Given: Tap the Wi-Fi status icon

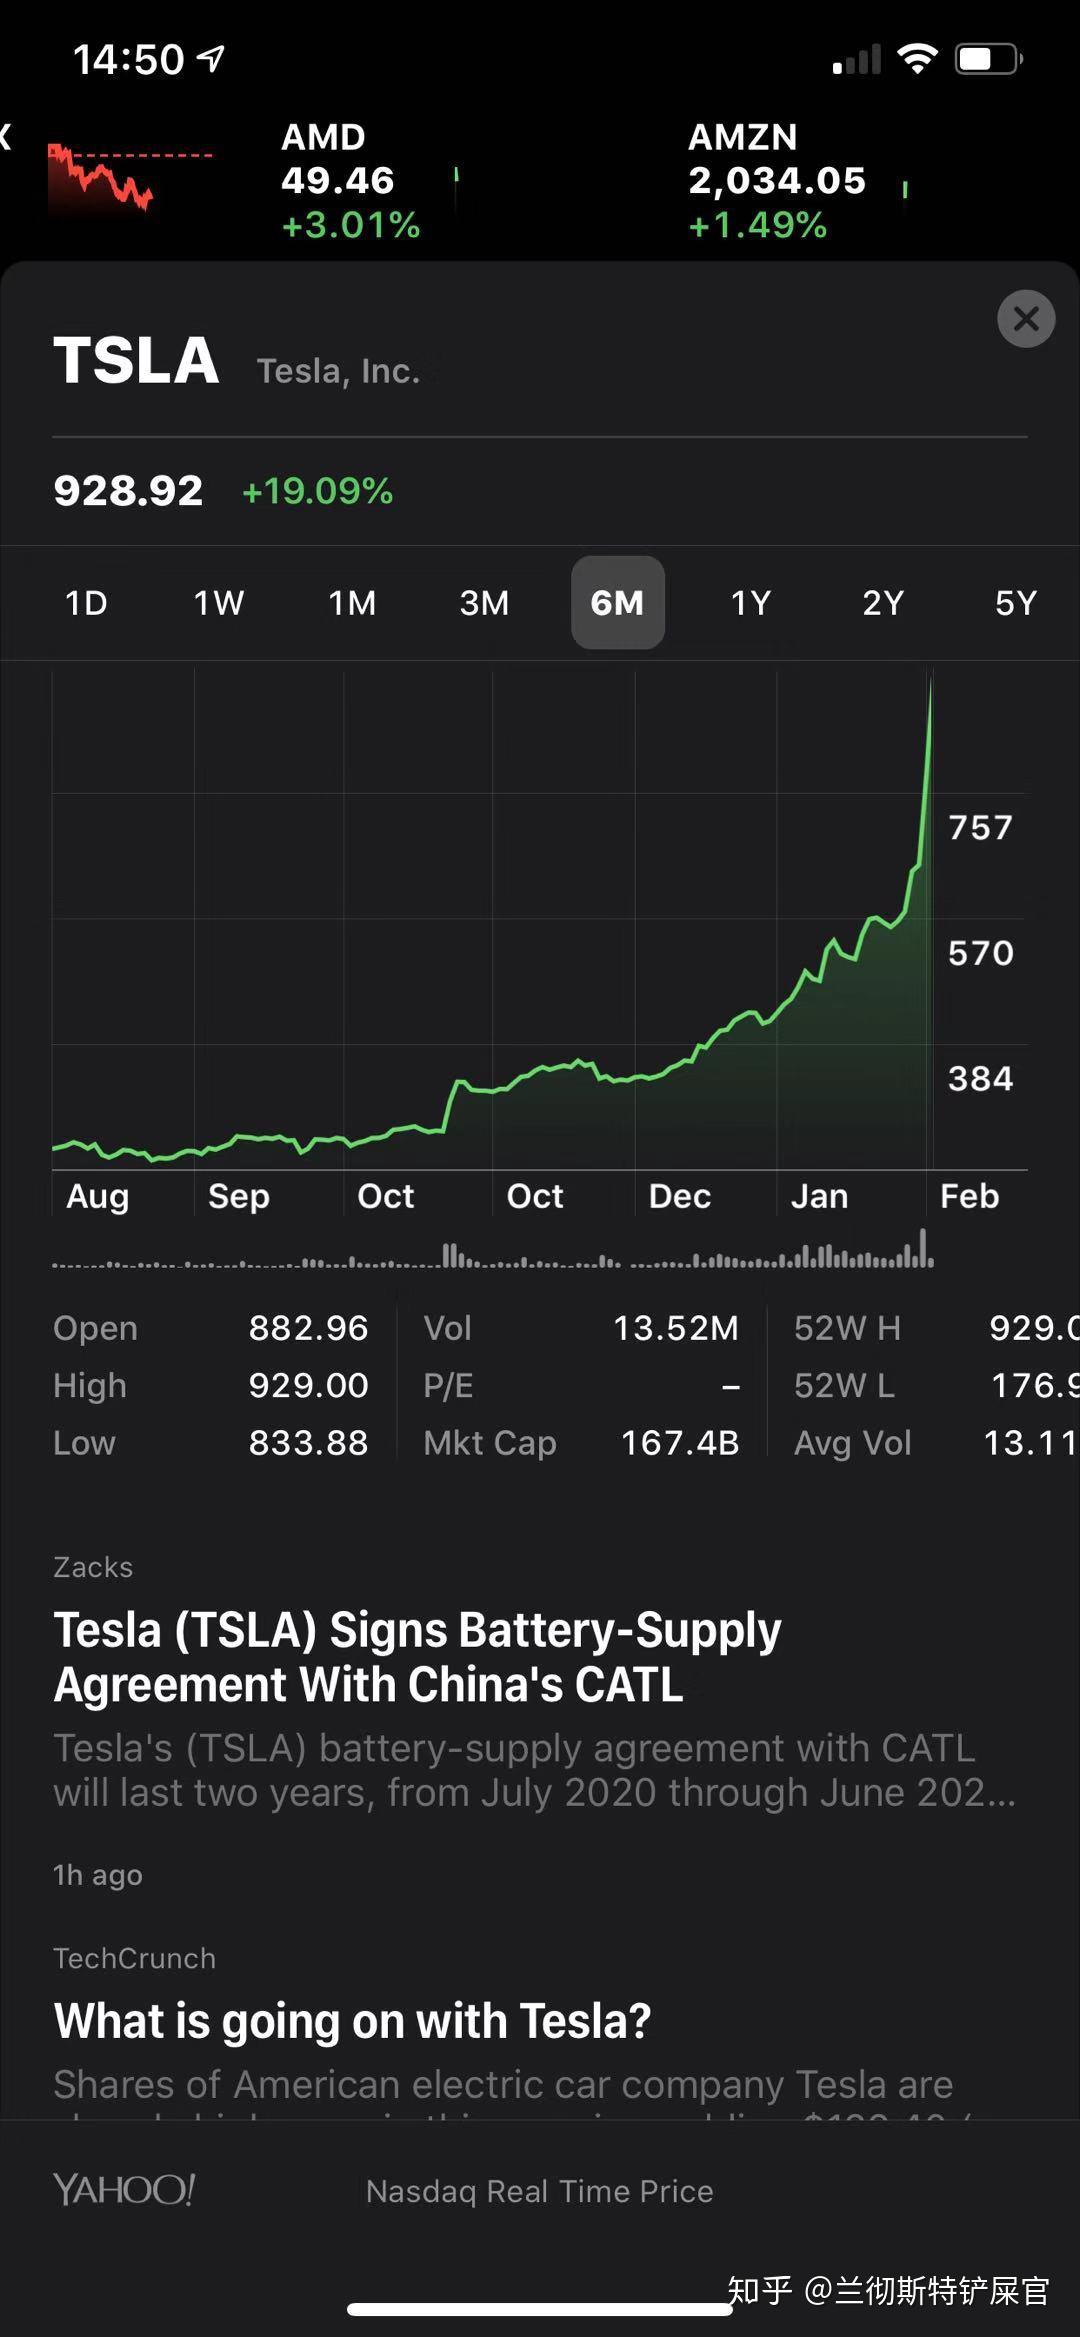Looking at the screenshot, I should pos(916,58).
